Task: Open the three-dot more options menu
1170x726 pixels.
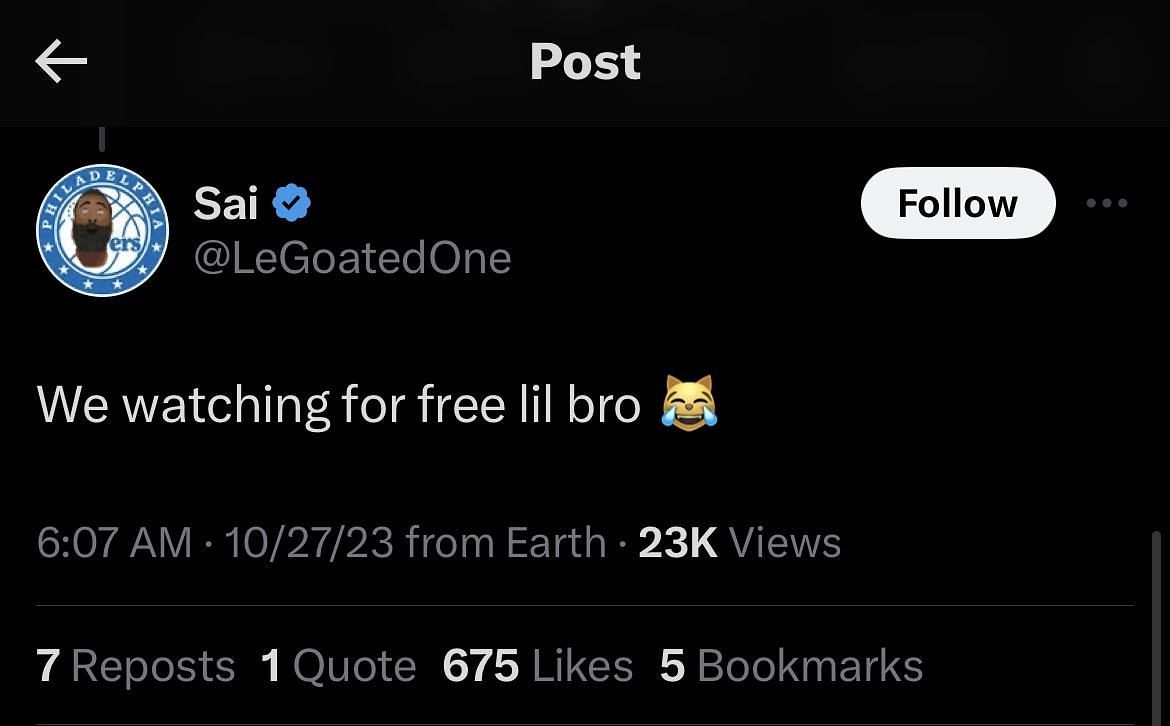Action: [1107, 203]
